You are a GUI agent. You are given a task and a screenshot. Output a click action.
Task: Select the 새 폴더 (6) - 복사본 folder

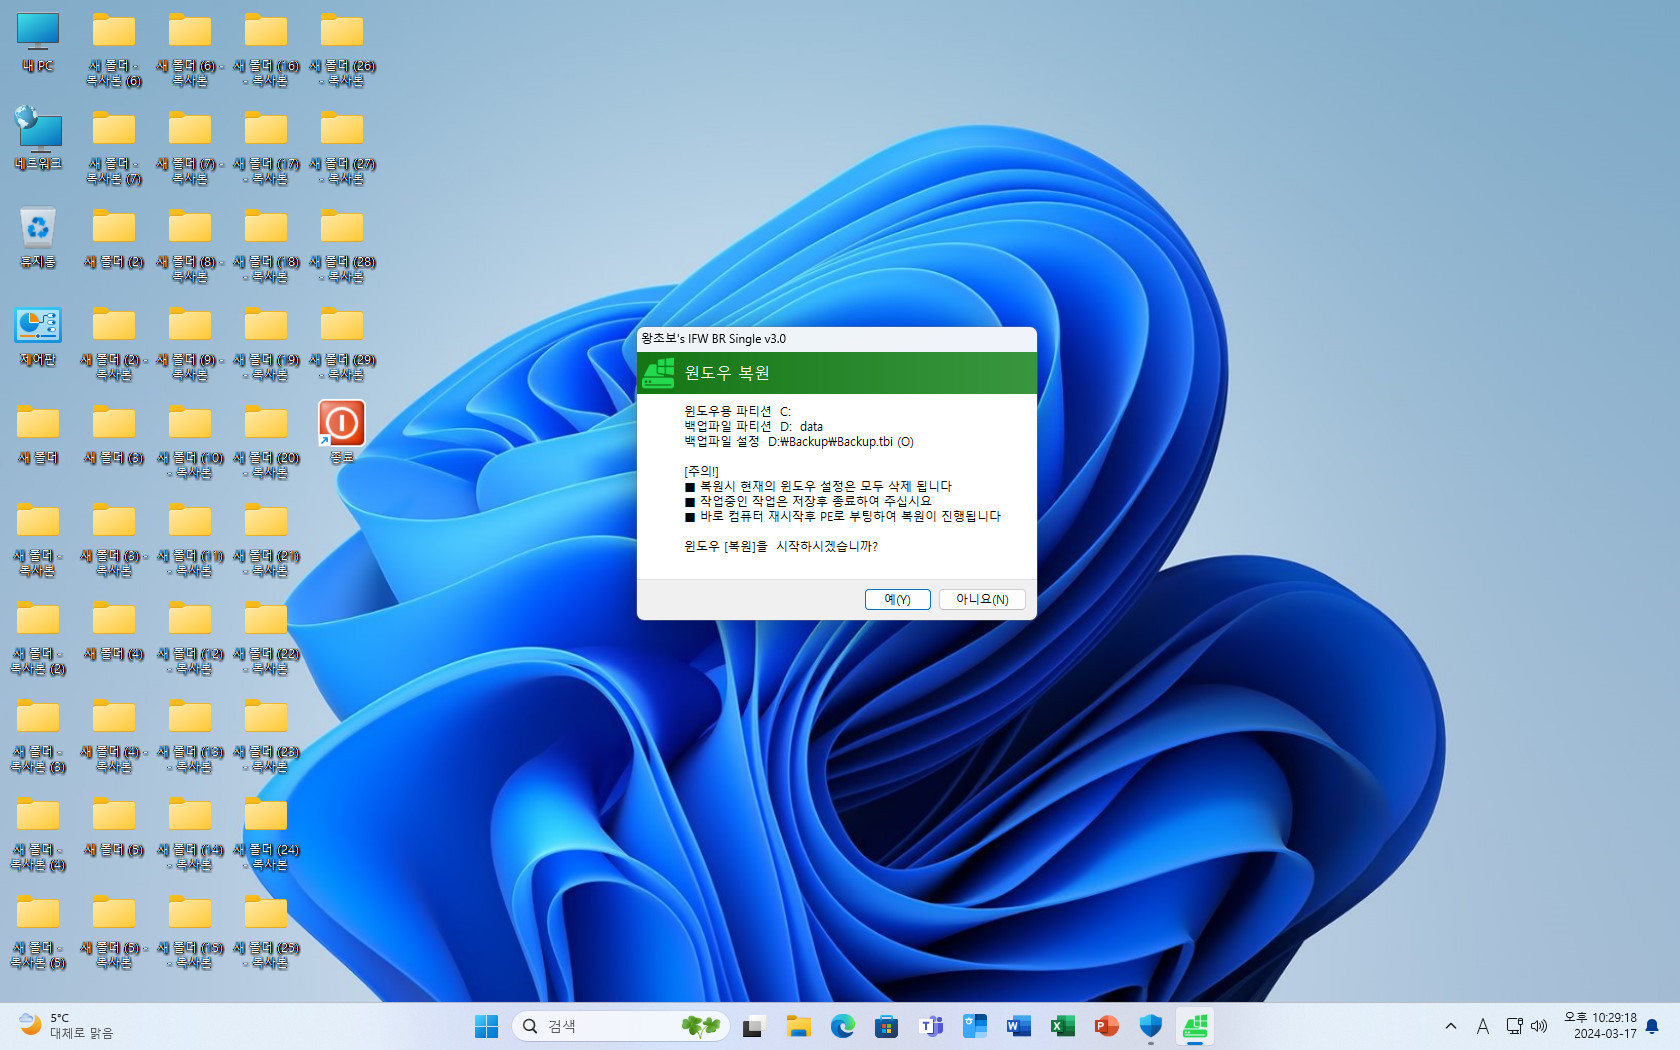190,50
